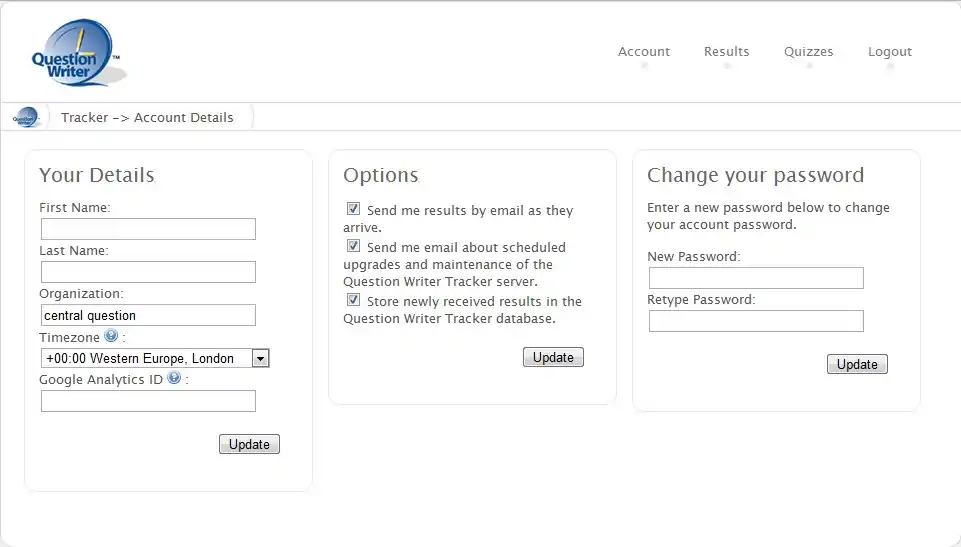Click Update button under Your Details
The width and height of the screenshot is (961, 547).
pyautogui.click(x=249, y=444)
